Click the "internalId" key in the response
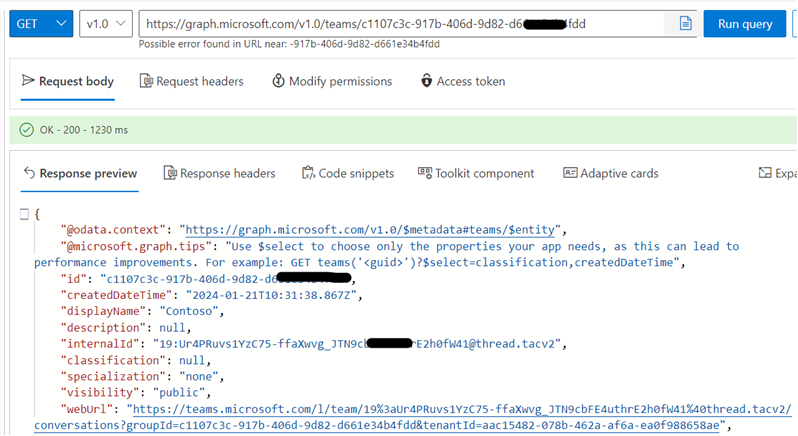798x436 pixels. coord(100,344)
